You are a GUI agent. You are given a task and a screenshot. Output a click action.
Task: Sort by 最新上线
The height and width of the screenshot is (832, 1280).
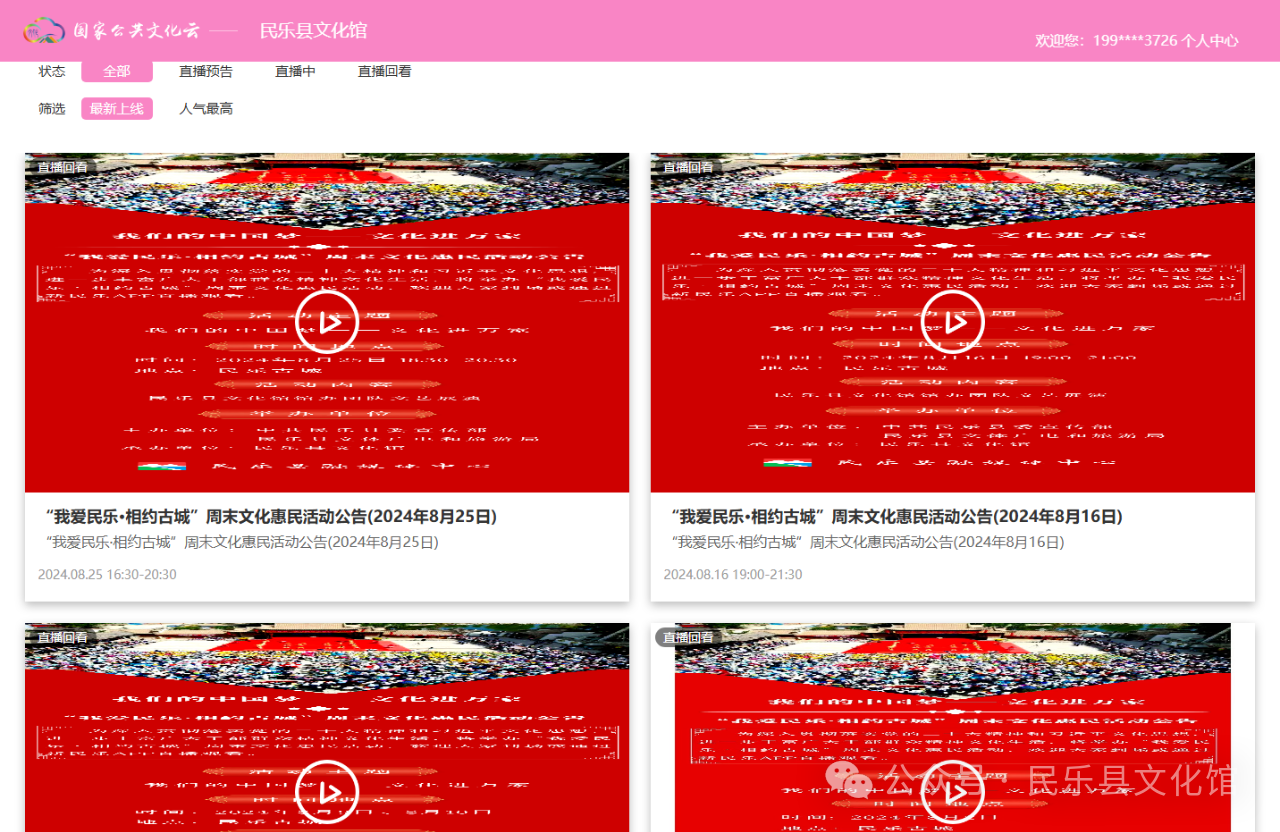coord(117,108)
